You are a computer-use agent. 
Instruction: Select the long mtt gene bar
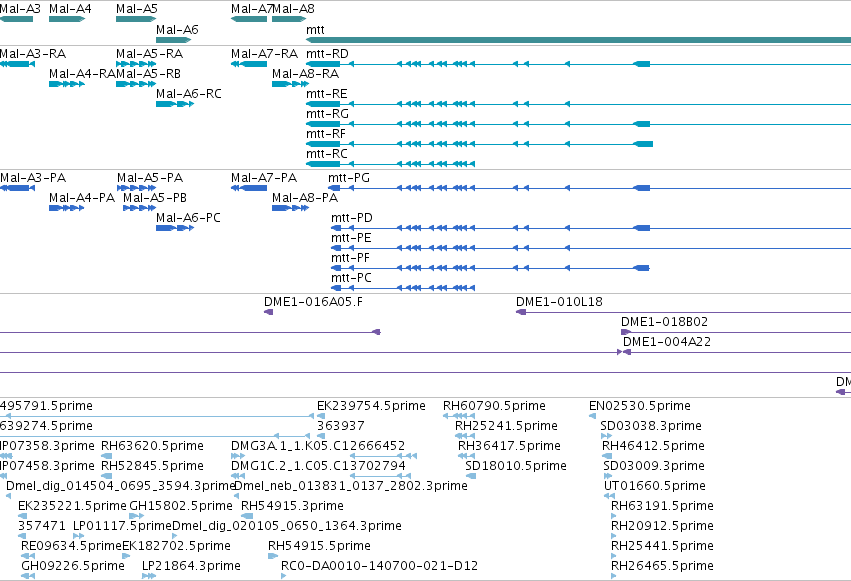pos(579,40)
